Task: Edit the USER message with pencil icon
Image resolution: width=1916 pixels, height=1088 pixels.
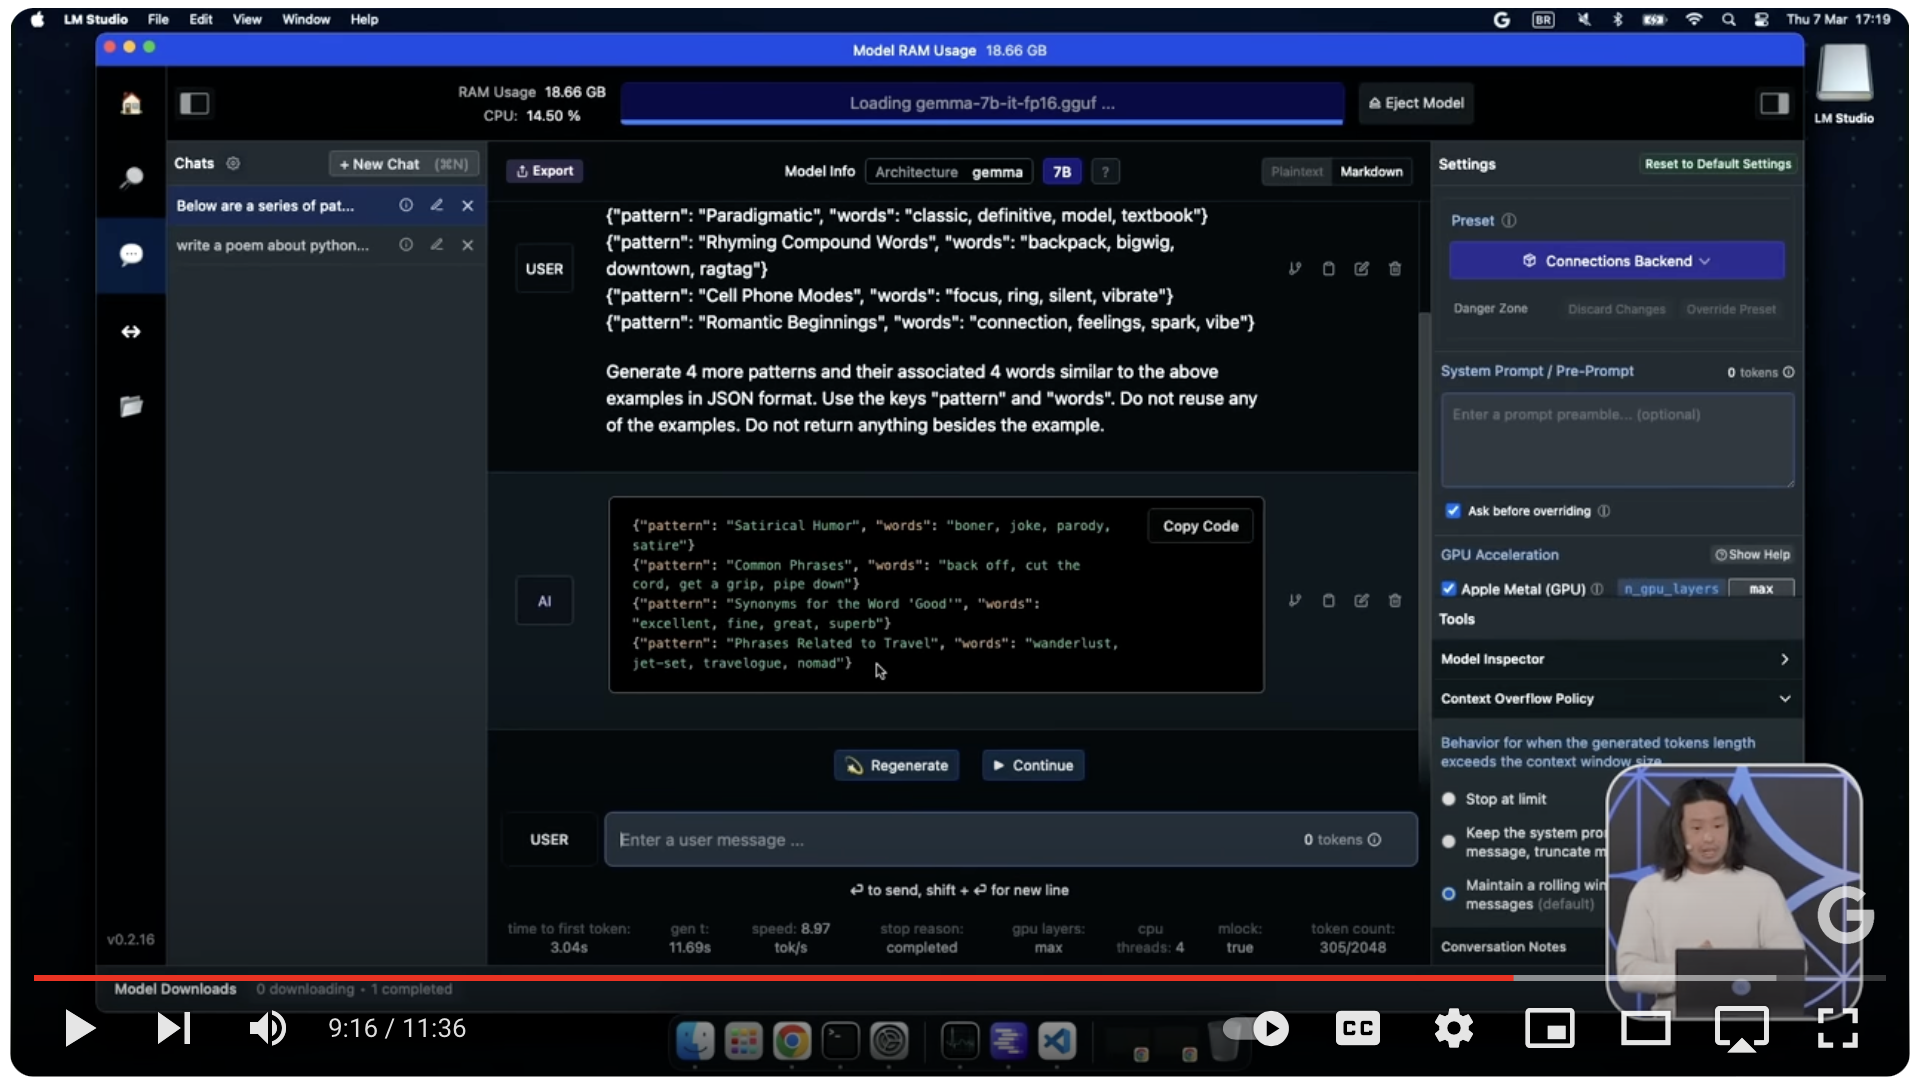Action: (1361, 269)
